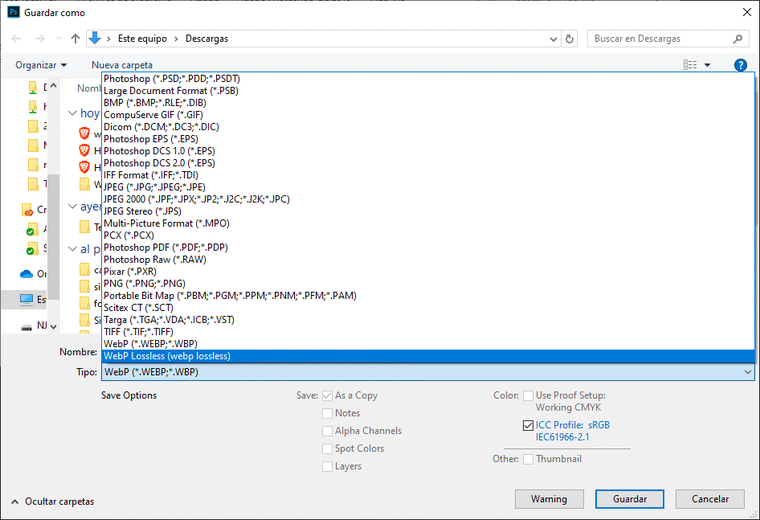760x520 pixels.
Task: Open recent locations dropdown arrow
Action: click(59, 39)
